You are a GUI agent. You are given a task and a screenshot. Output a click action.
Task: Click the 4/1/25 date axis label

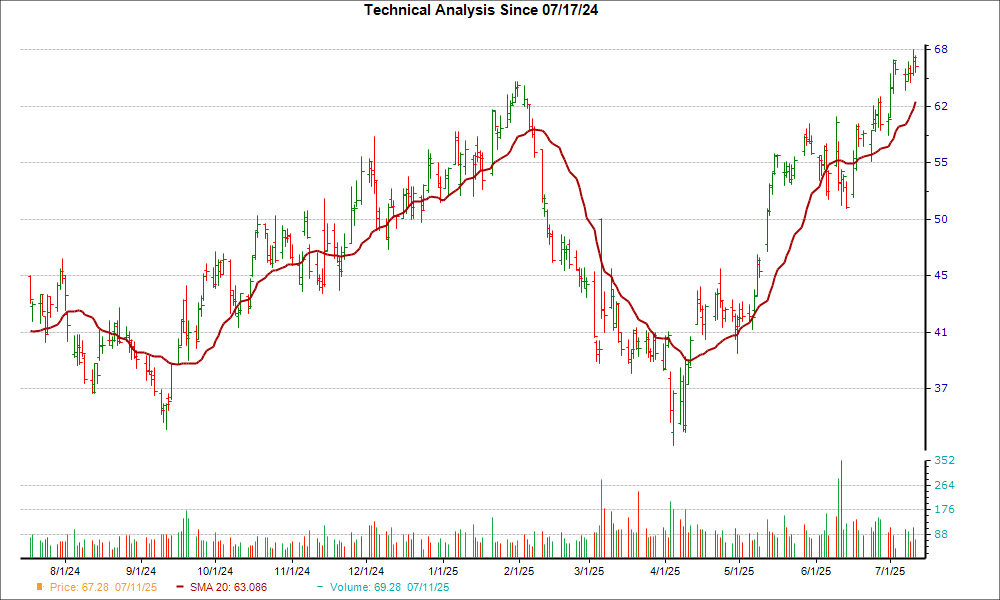coord(665,571)
